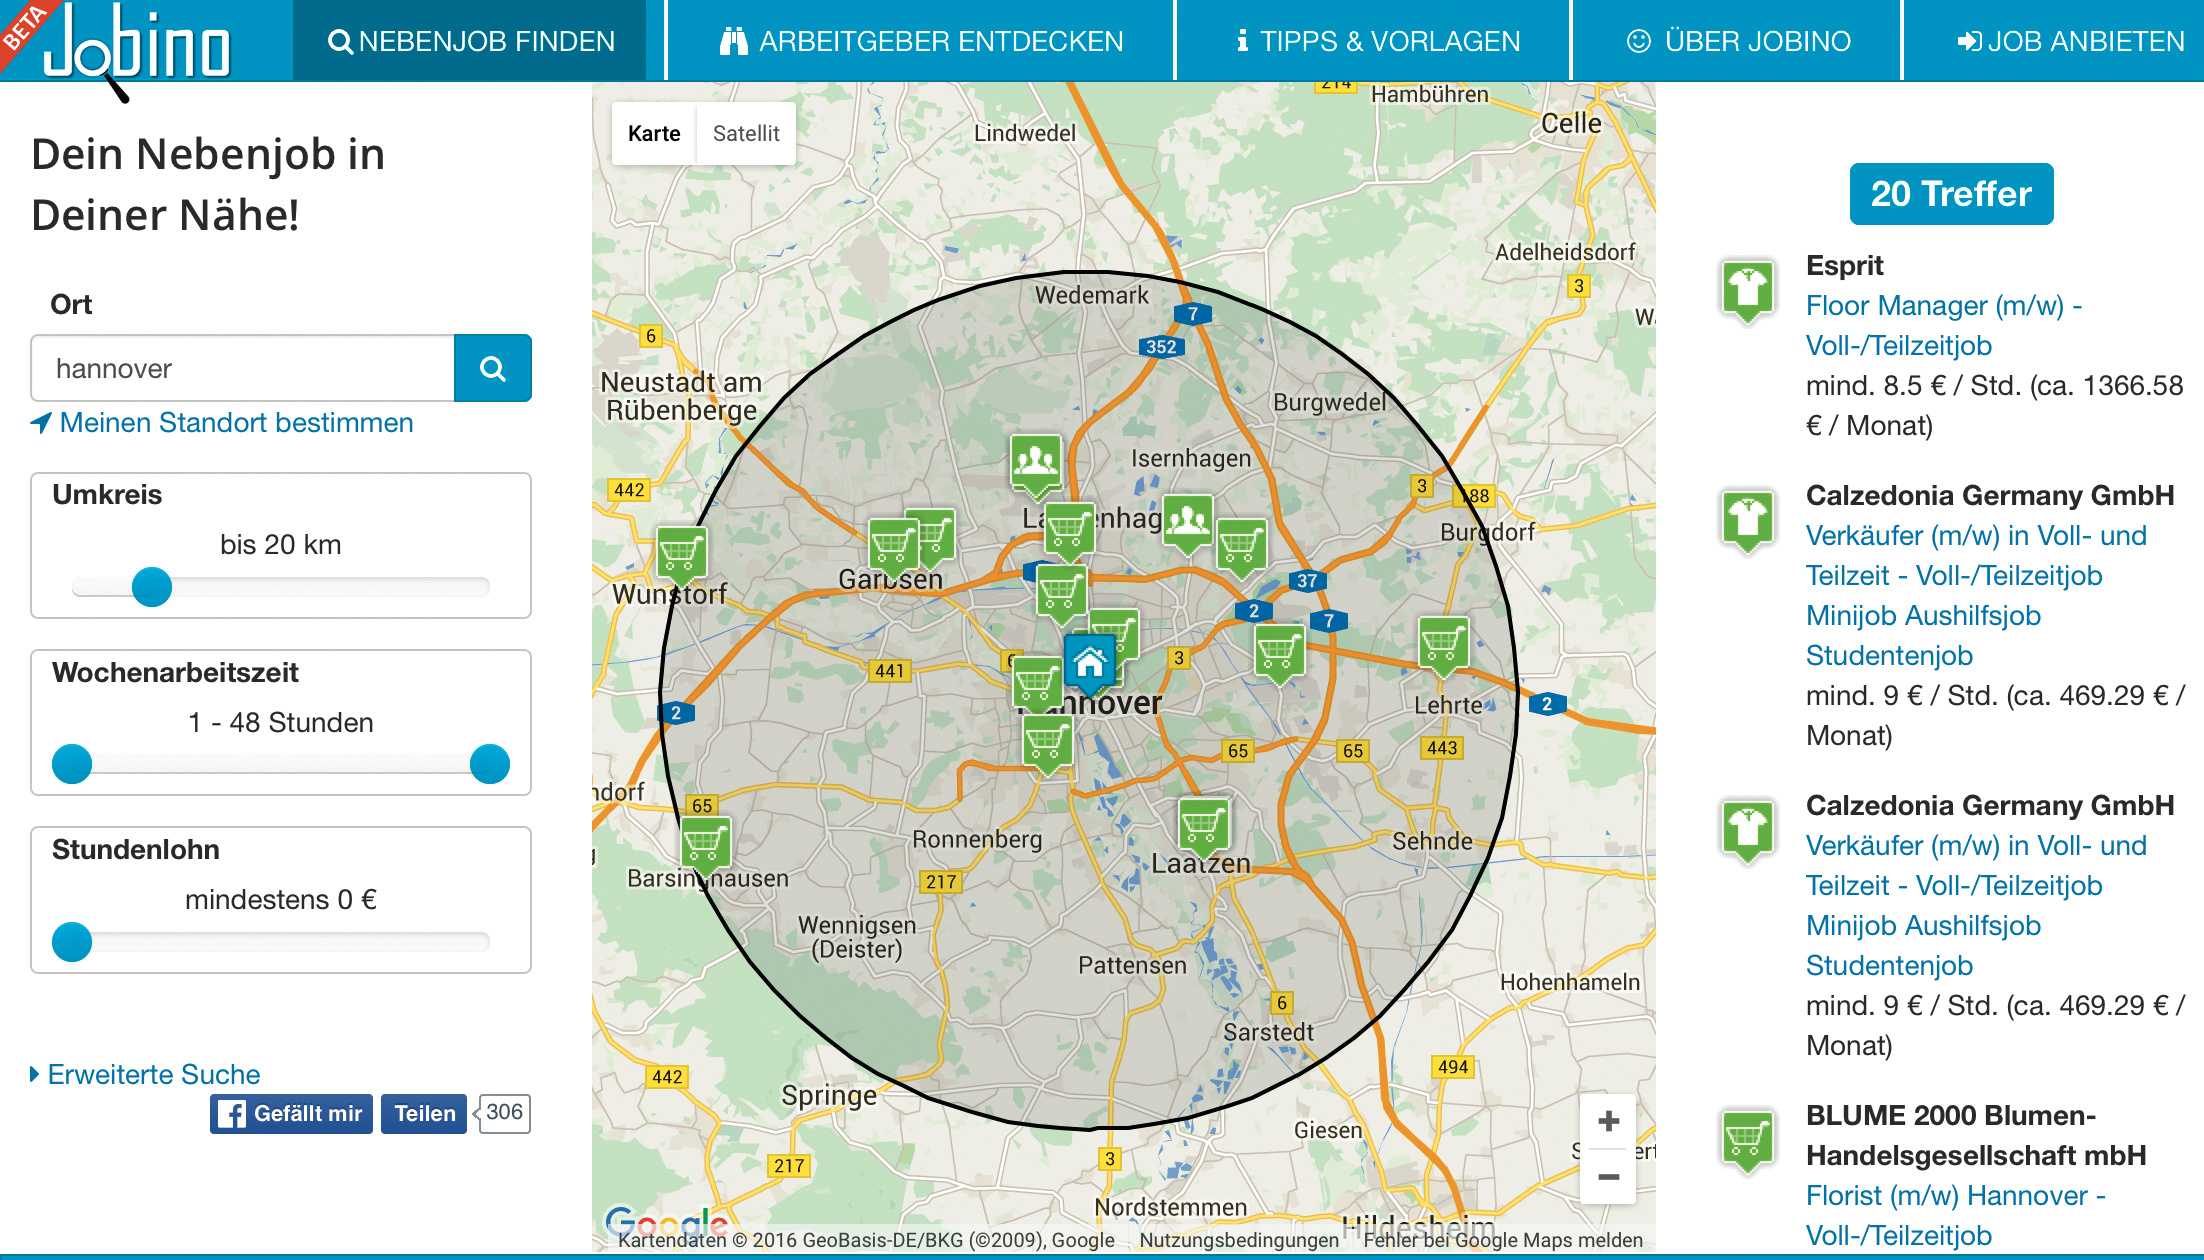Click the map zoom out minus
2204x1260 pixels.
tap(1608, 1177)
